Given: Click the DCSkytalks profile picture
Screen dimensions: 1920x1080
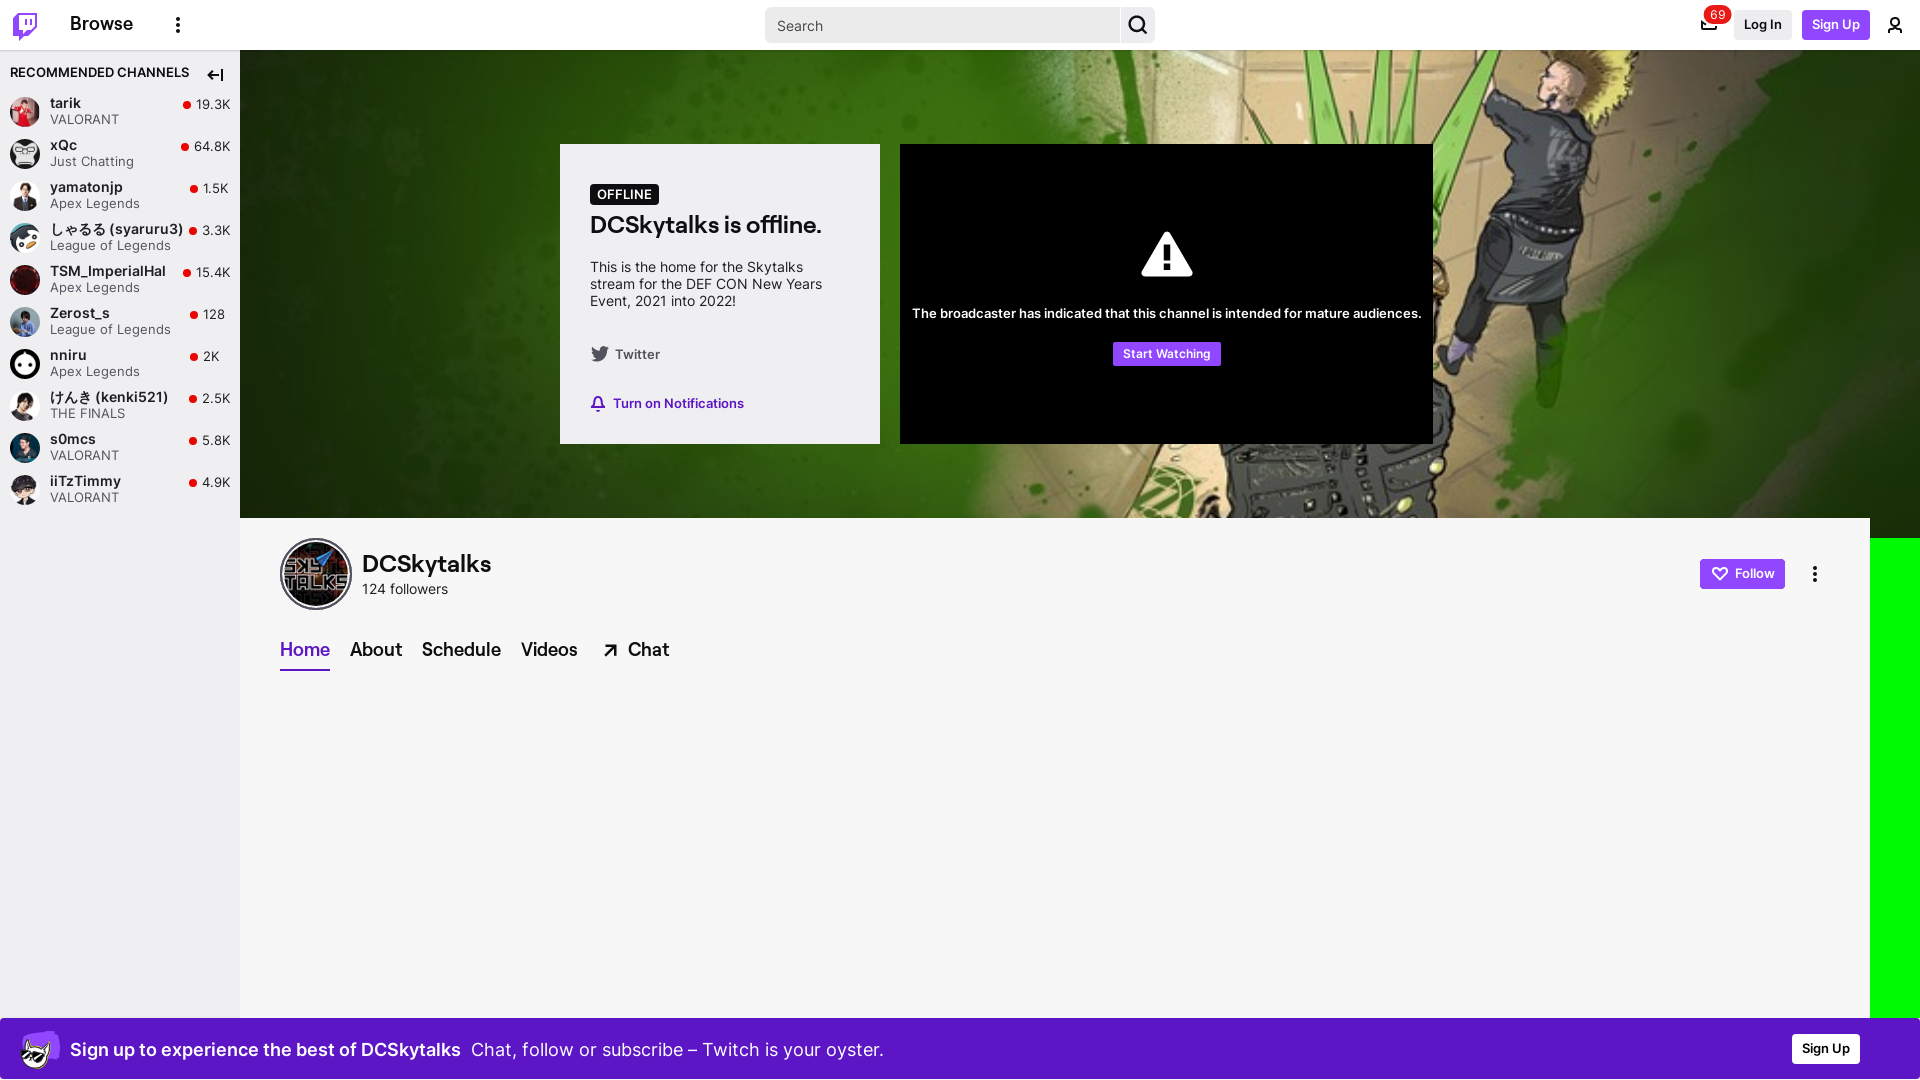Looking at the screenshot, I should [316, 574].
